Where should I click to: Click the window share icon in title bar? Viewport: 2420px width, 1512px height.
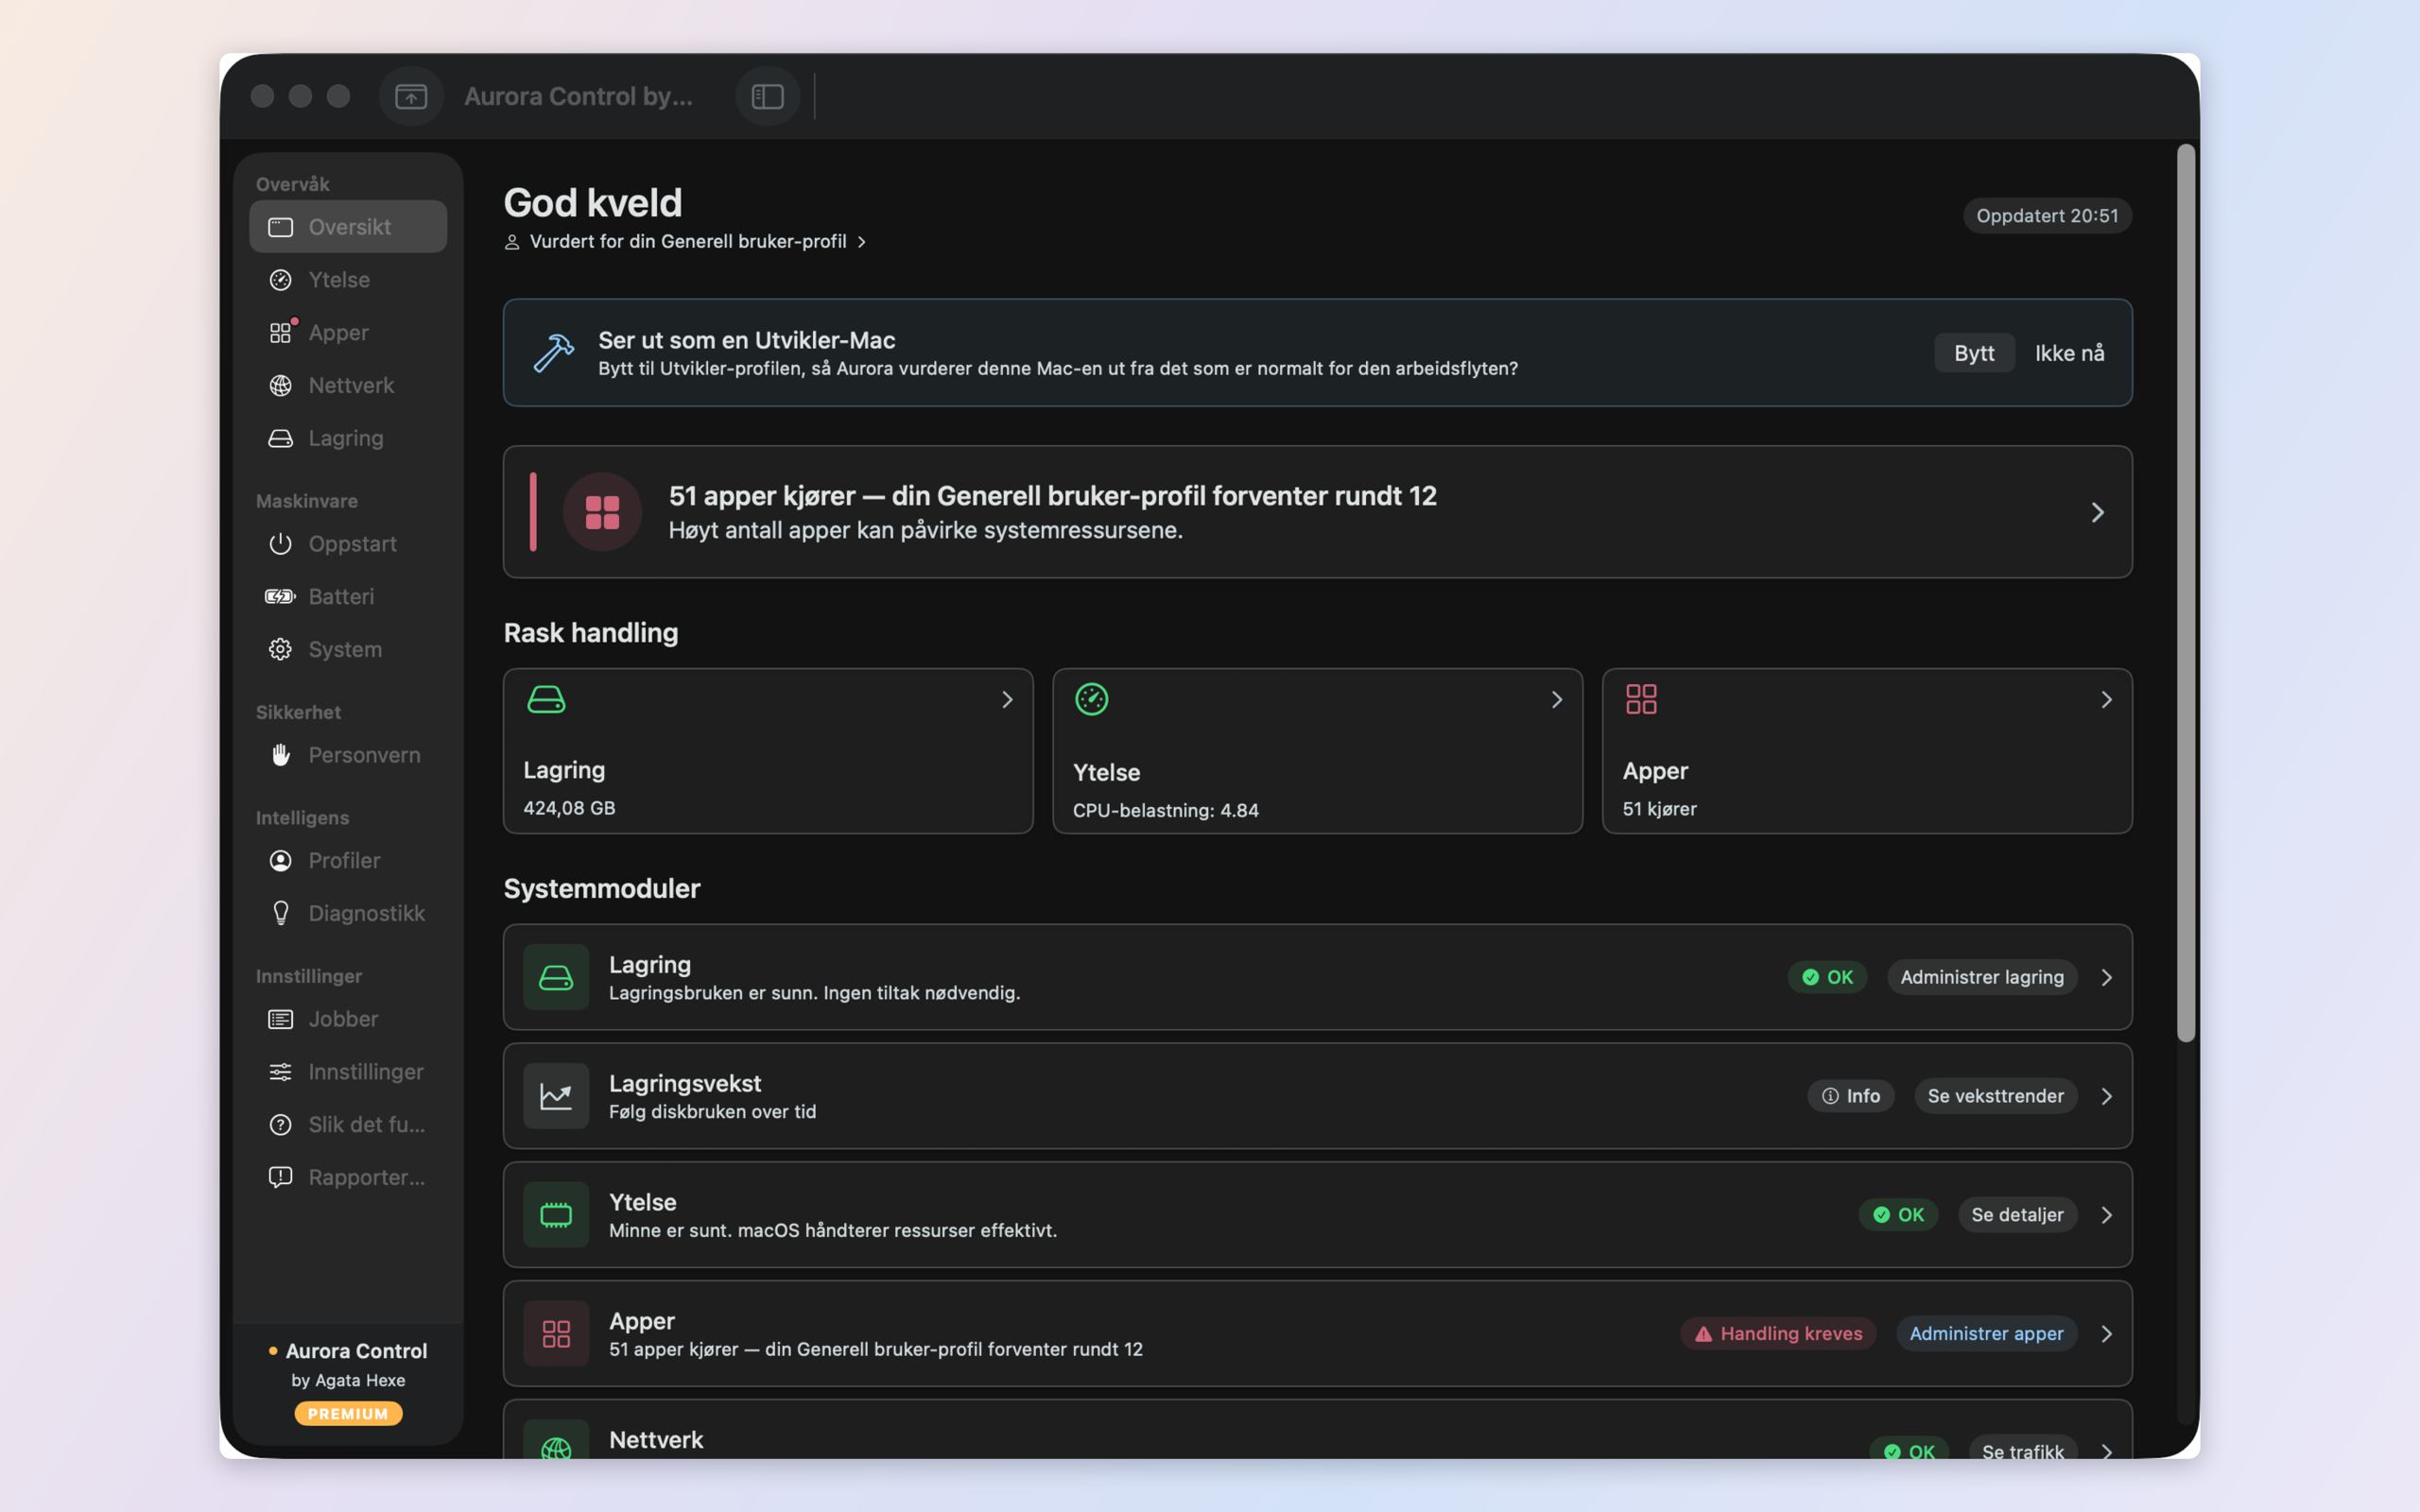click(x=411, y=96)
